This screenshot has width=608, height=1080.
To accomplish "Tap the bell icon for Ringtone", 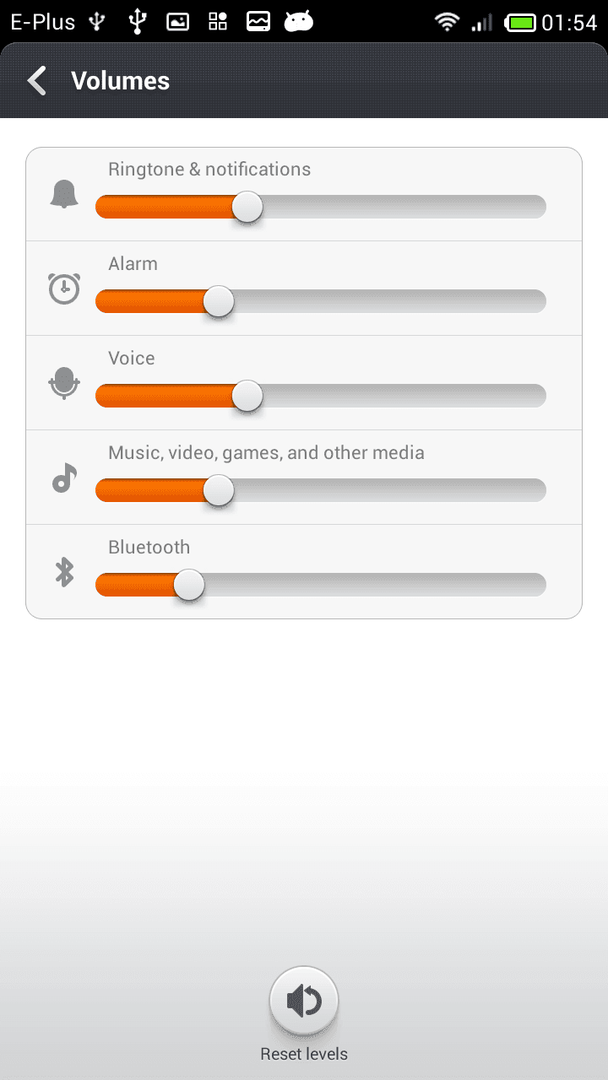I will tap(64, 195).
